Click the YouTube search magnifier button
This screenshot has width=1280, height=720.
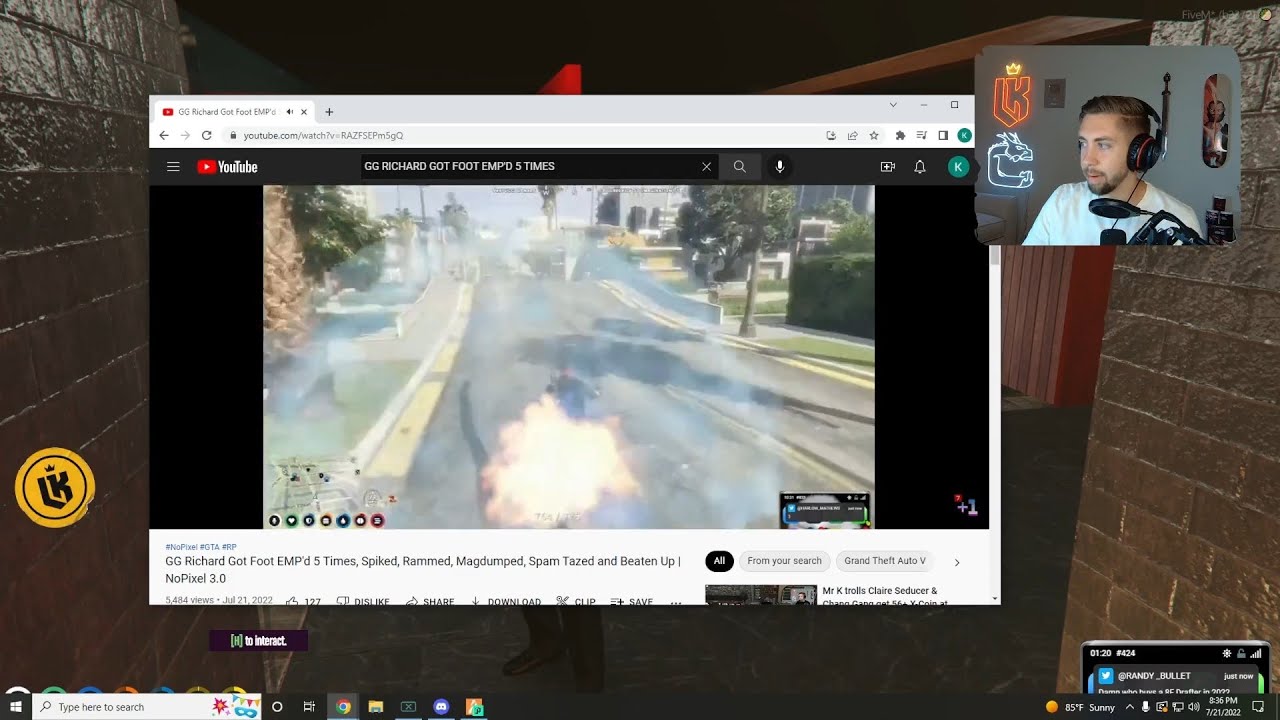coord(739,167)
